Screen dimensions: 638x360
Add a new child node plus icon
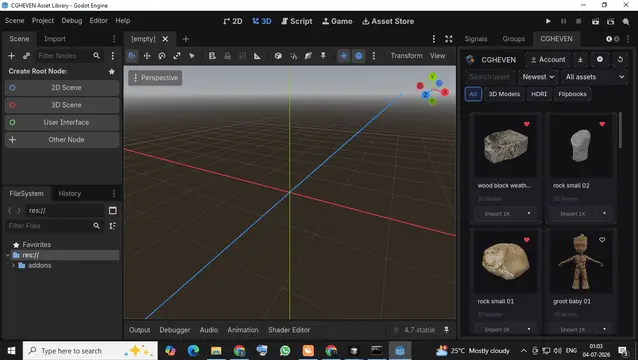pos(11,56)
